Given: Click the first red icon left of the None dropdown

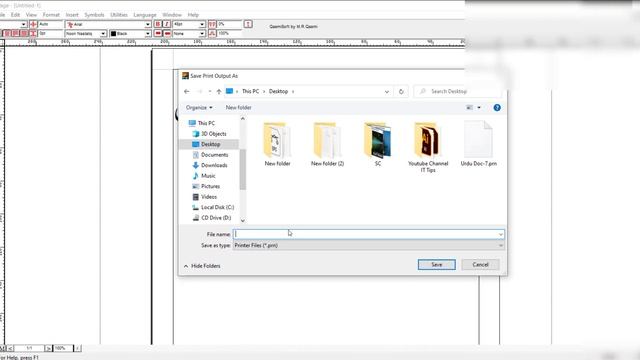Looking at the screenshot, I should tap(158, 33).
